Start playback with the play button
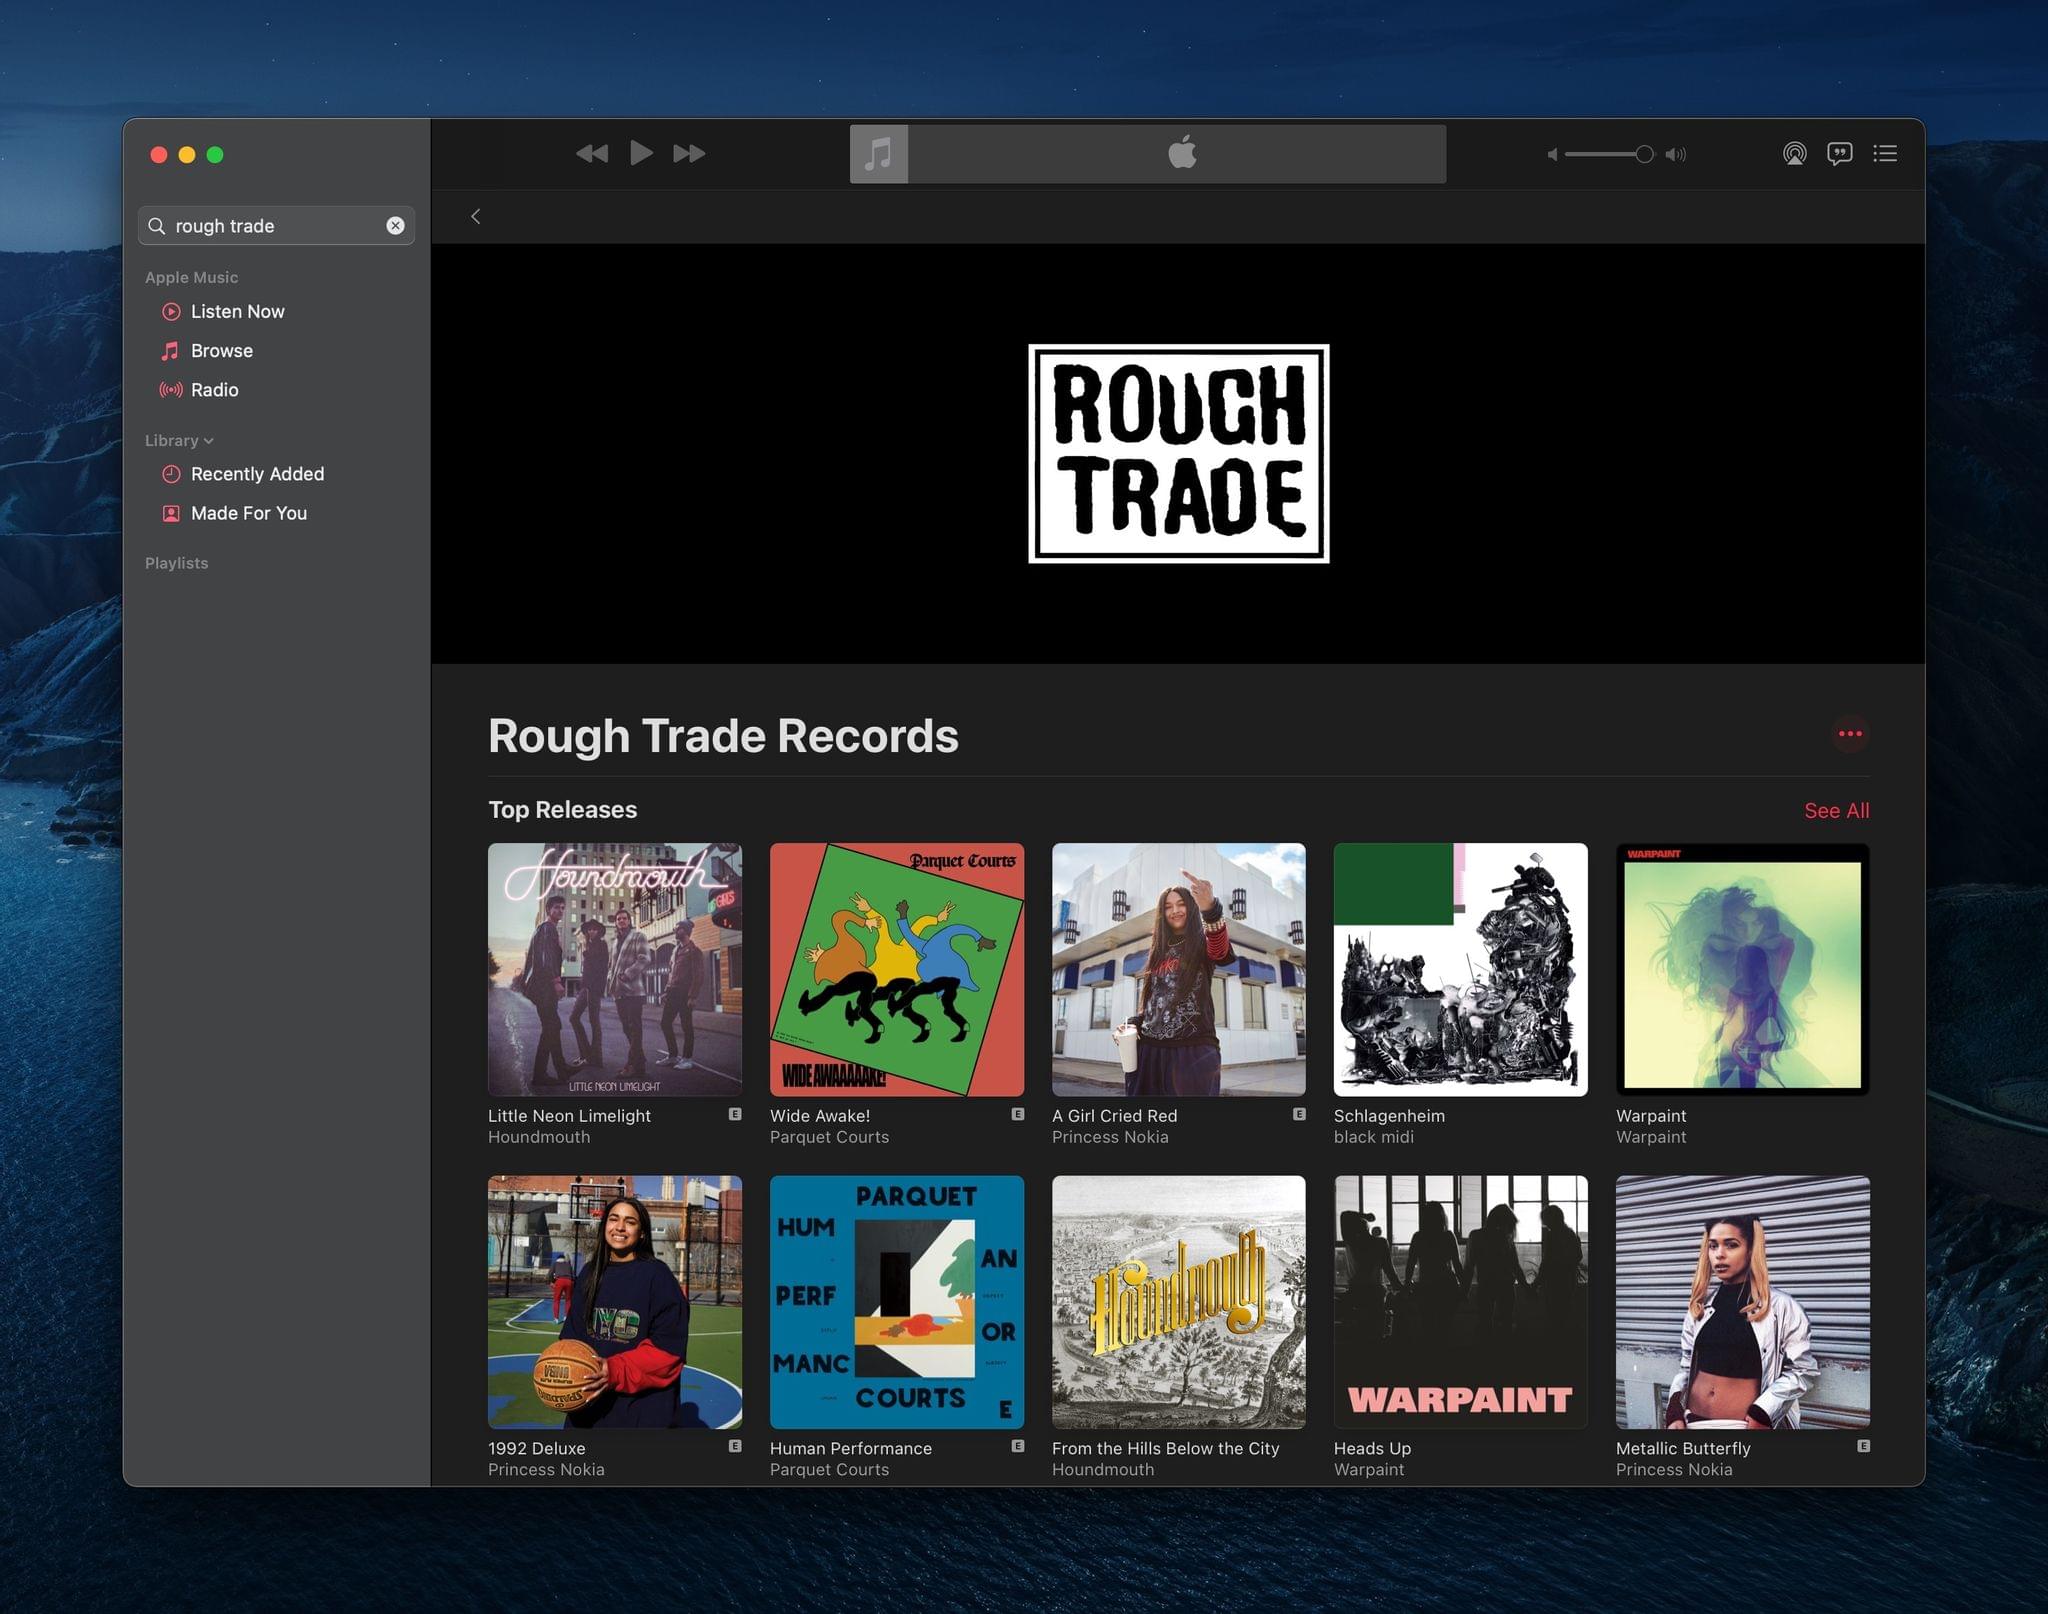2048x1614 pixels. pos(641,153)
